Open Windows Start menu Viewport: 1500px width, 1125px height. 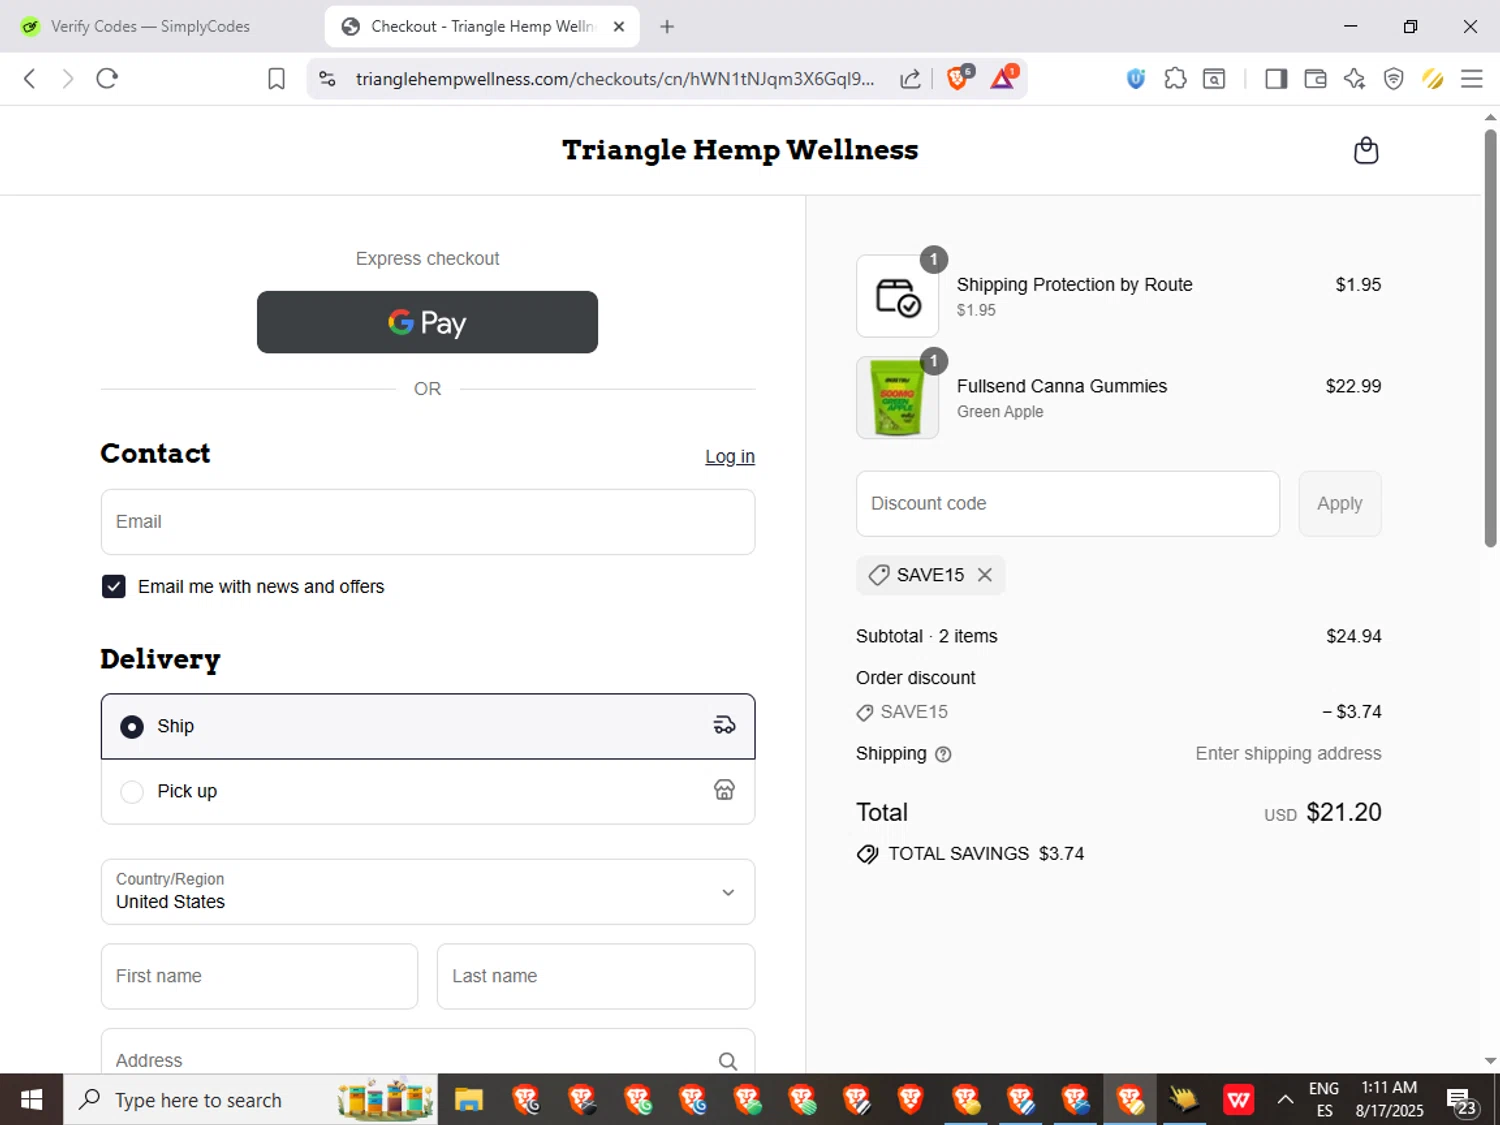(31, 1100)
